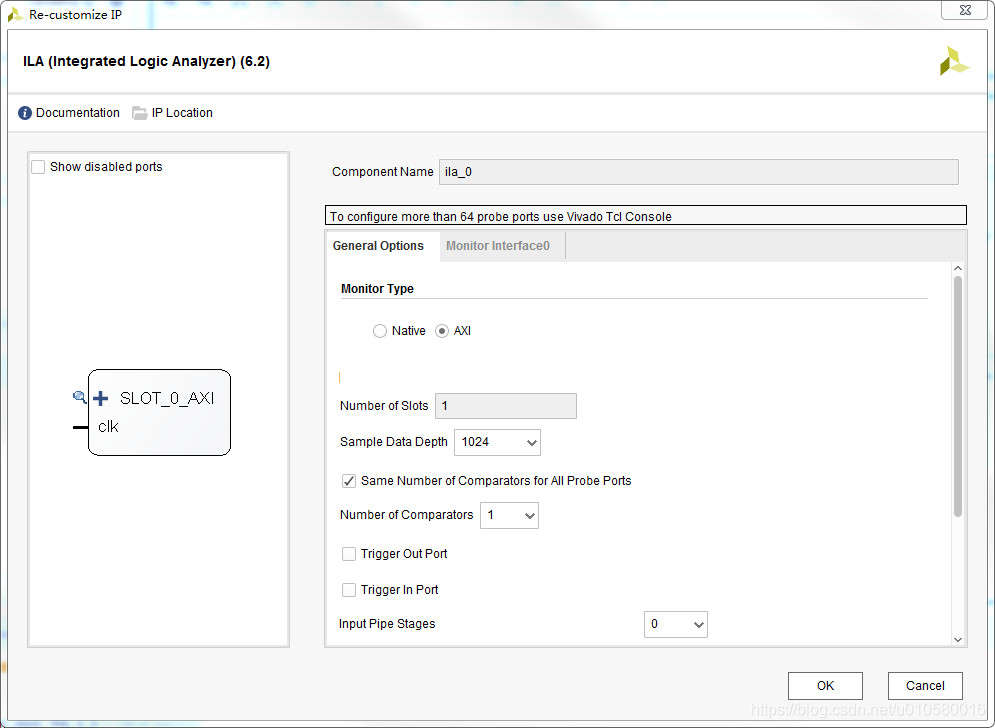The width and height of the screenshot is (995, 728).
Task: Click the Monitor Type heading
Action: point(378,289)
